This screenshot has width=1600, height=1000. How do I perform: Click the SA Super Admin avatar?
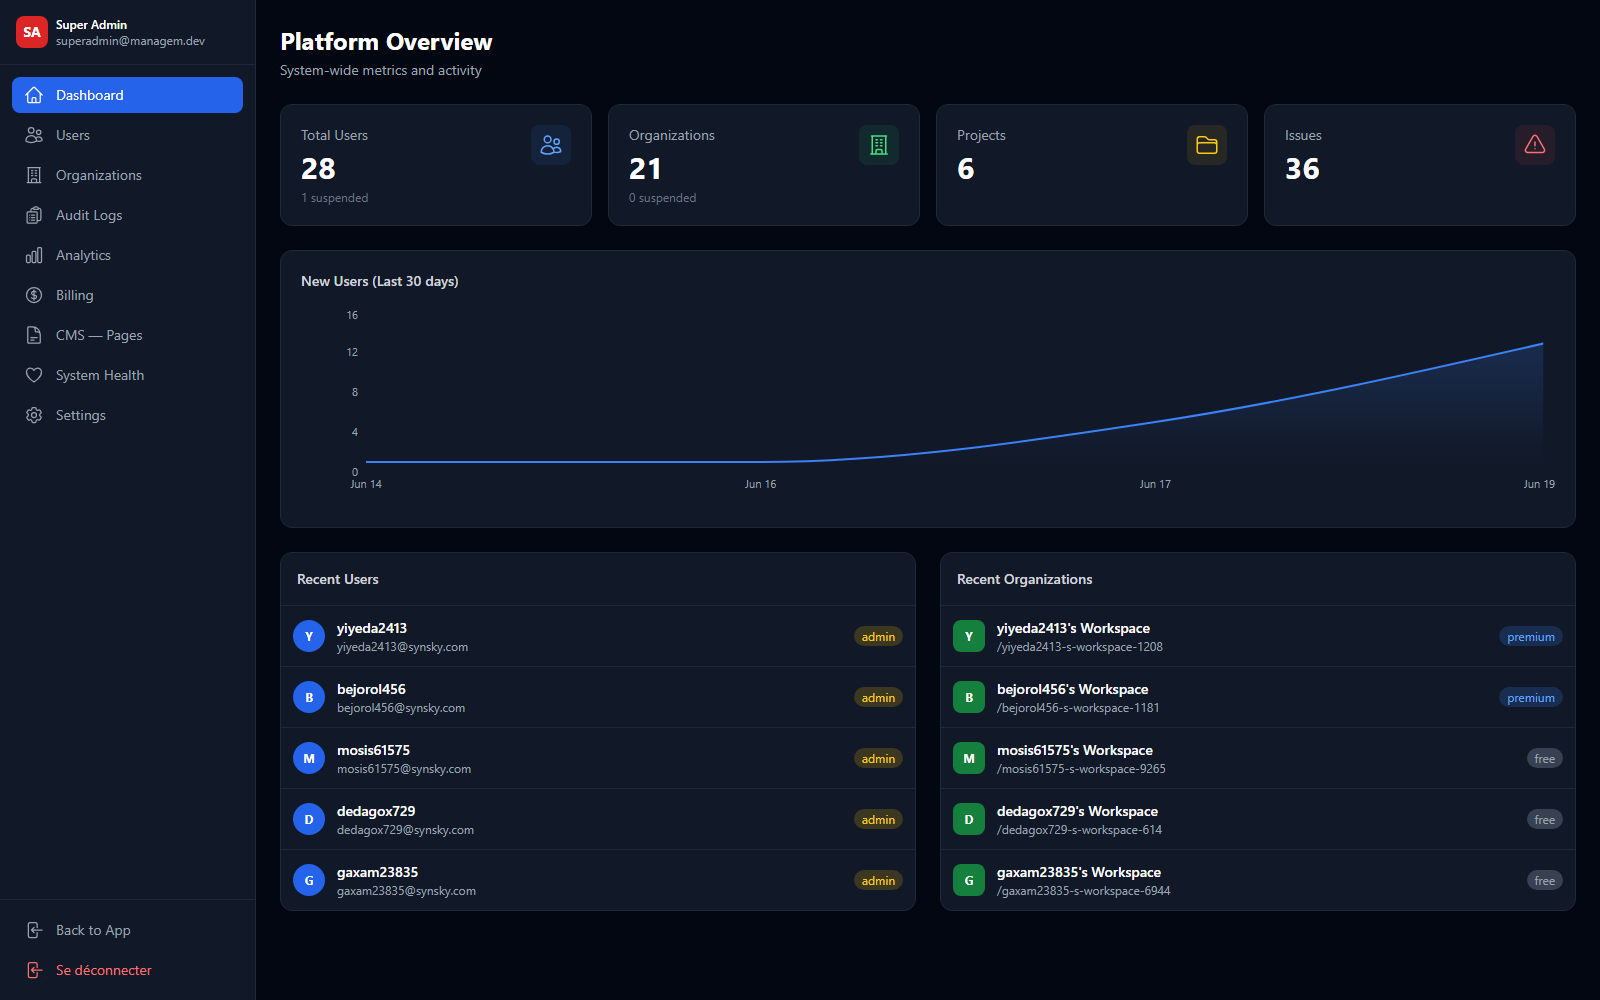click(x=32, y=32)
